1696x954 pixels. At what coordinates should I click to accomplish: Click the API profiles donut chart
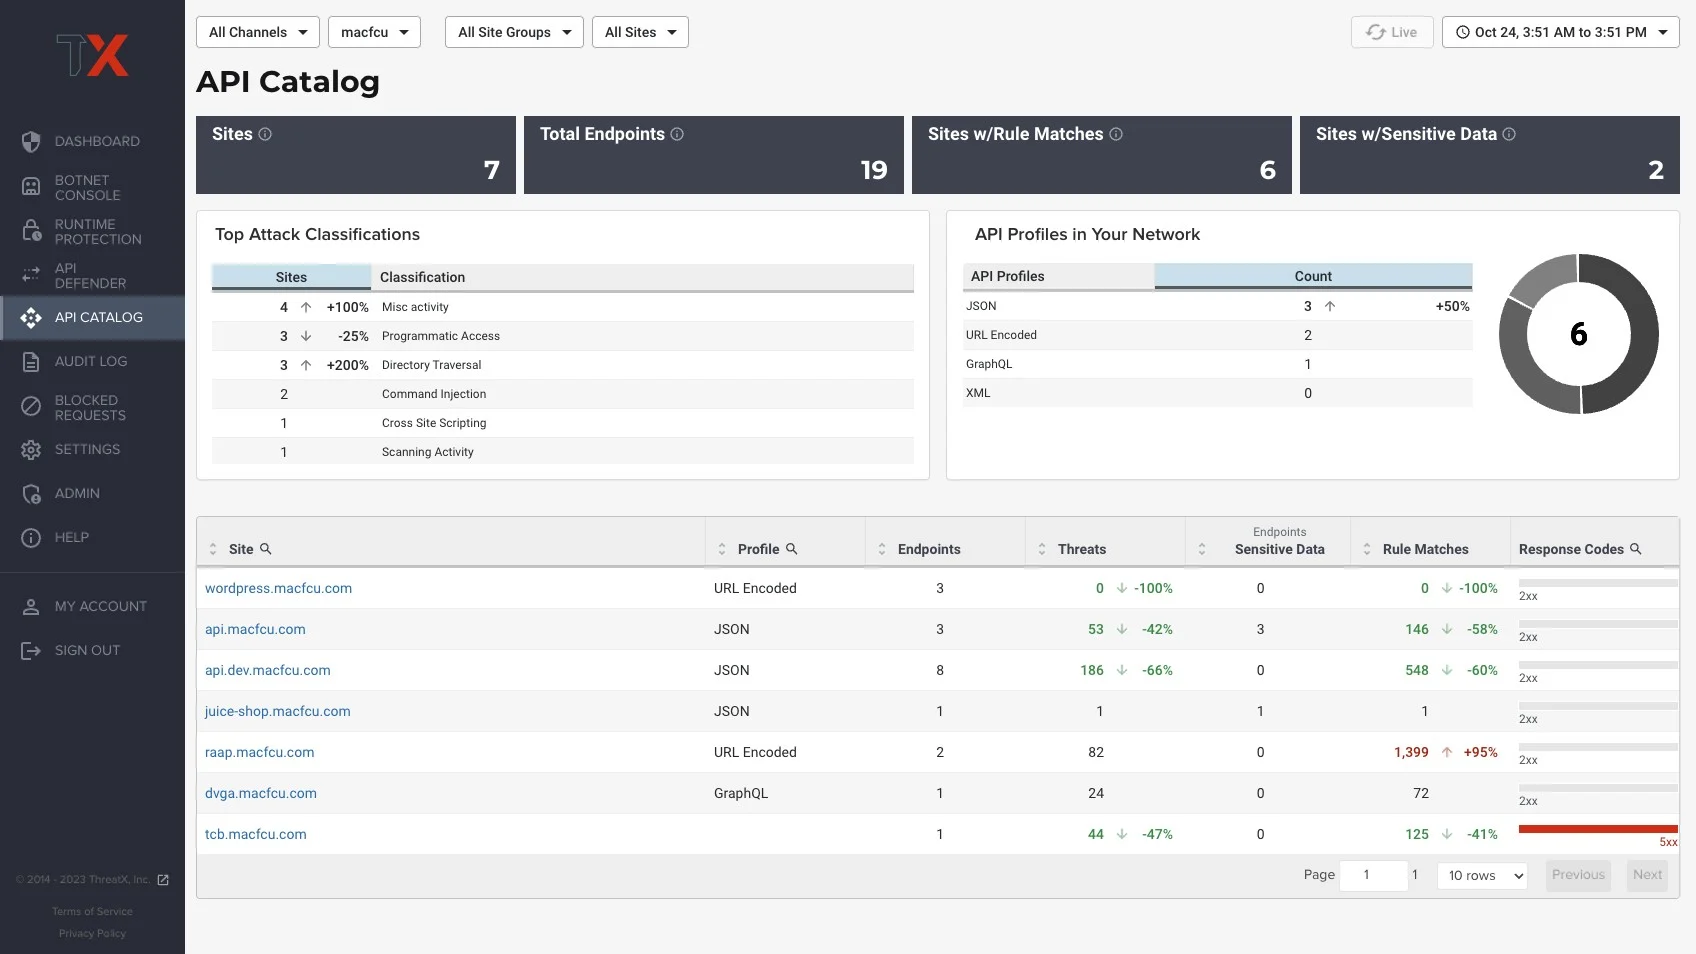pos(1578,334)
